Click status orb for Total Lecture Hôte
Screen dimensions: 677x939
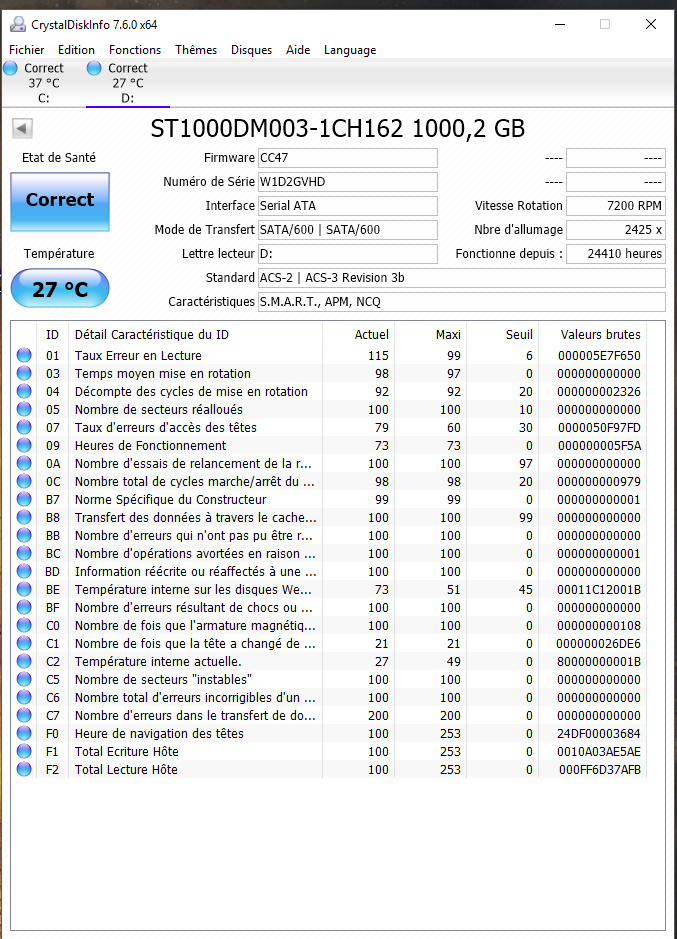pos(24,769)
